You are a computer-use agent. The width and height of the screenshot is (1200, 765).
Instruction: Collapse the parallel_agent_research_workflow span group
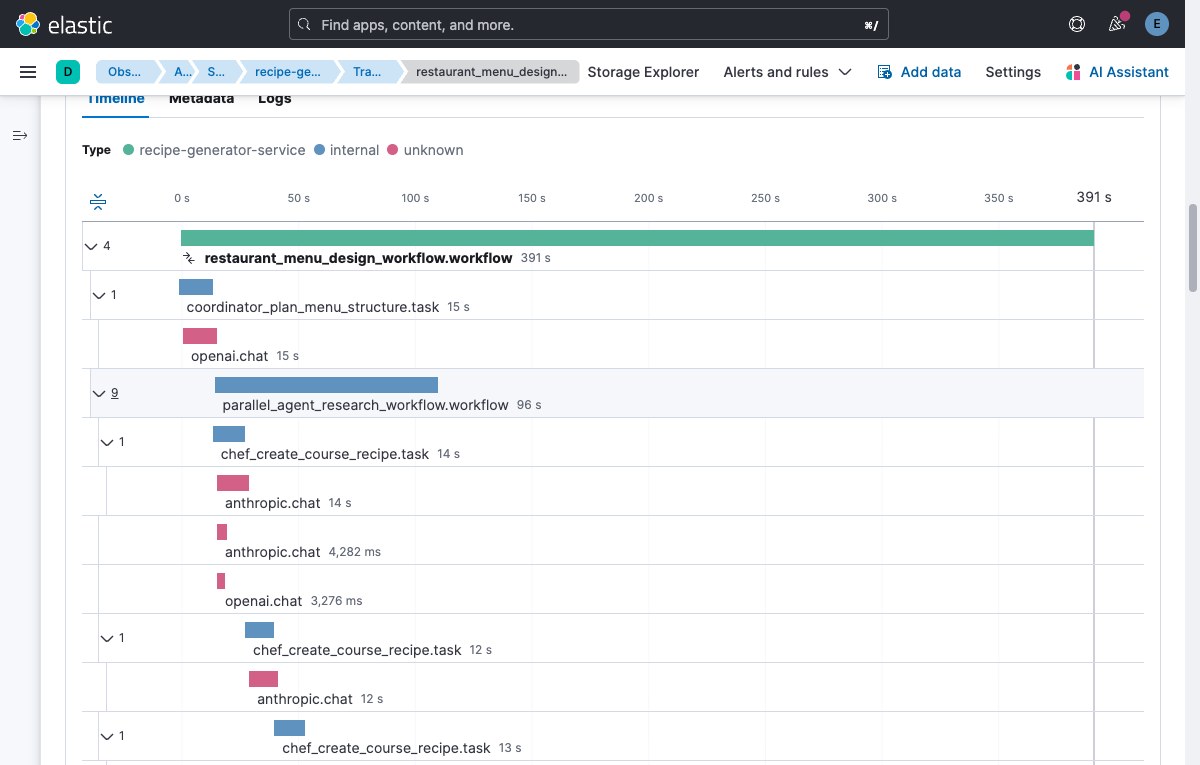(x=98, y=392)
